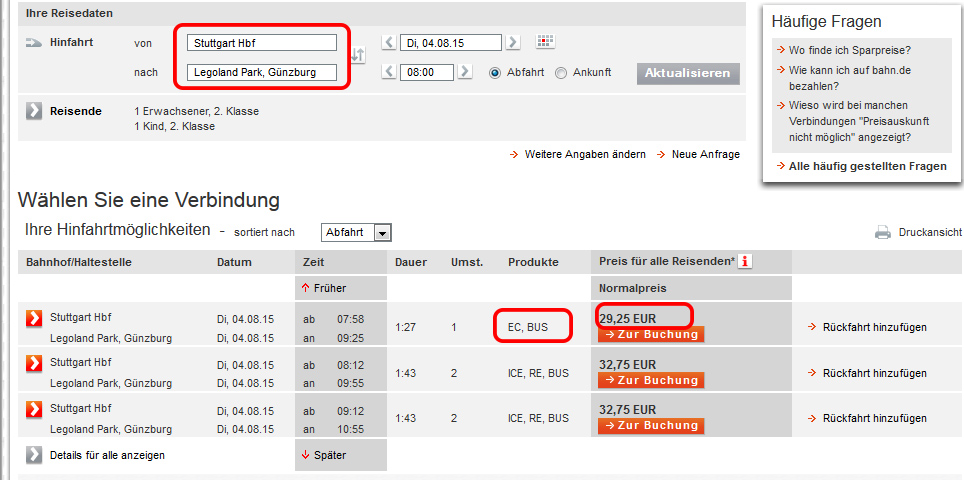Viewport: 964px width, 480px height.
Task: Go to next date arrow
Action: [x=513, y=42]
